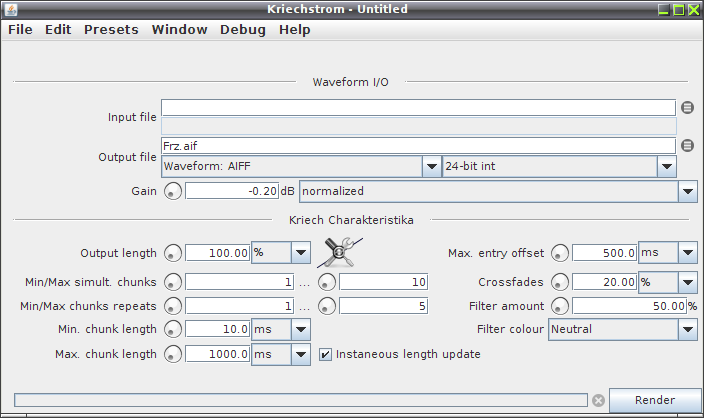Click the Max. entry offset field 500.0
This screenshot has height=418, width=704.
tap(604, 253)
